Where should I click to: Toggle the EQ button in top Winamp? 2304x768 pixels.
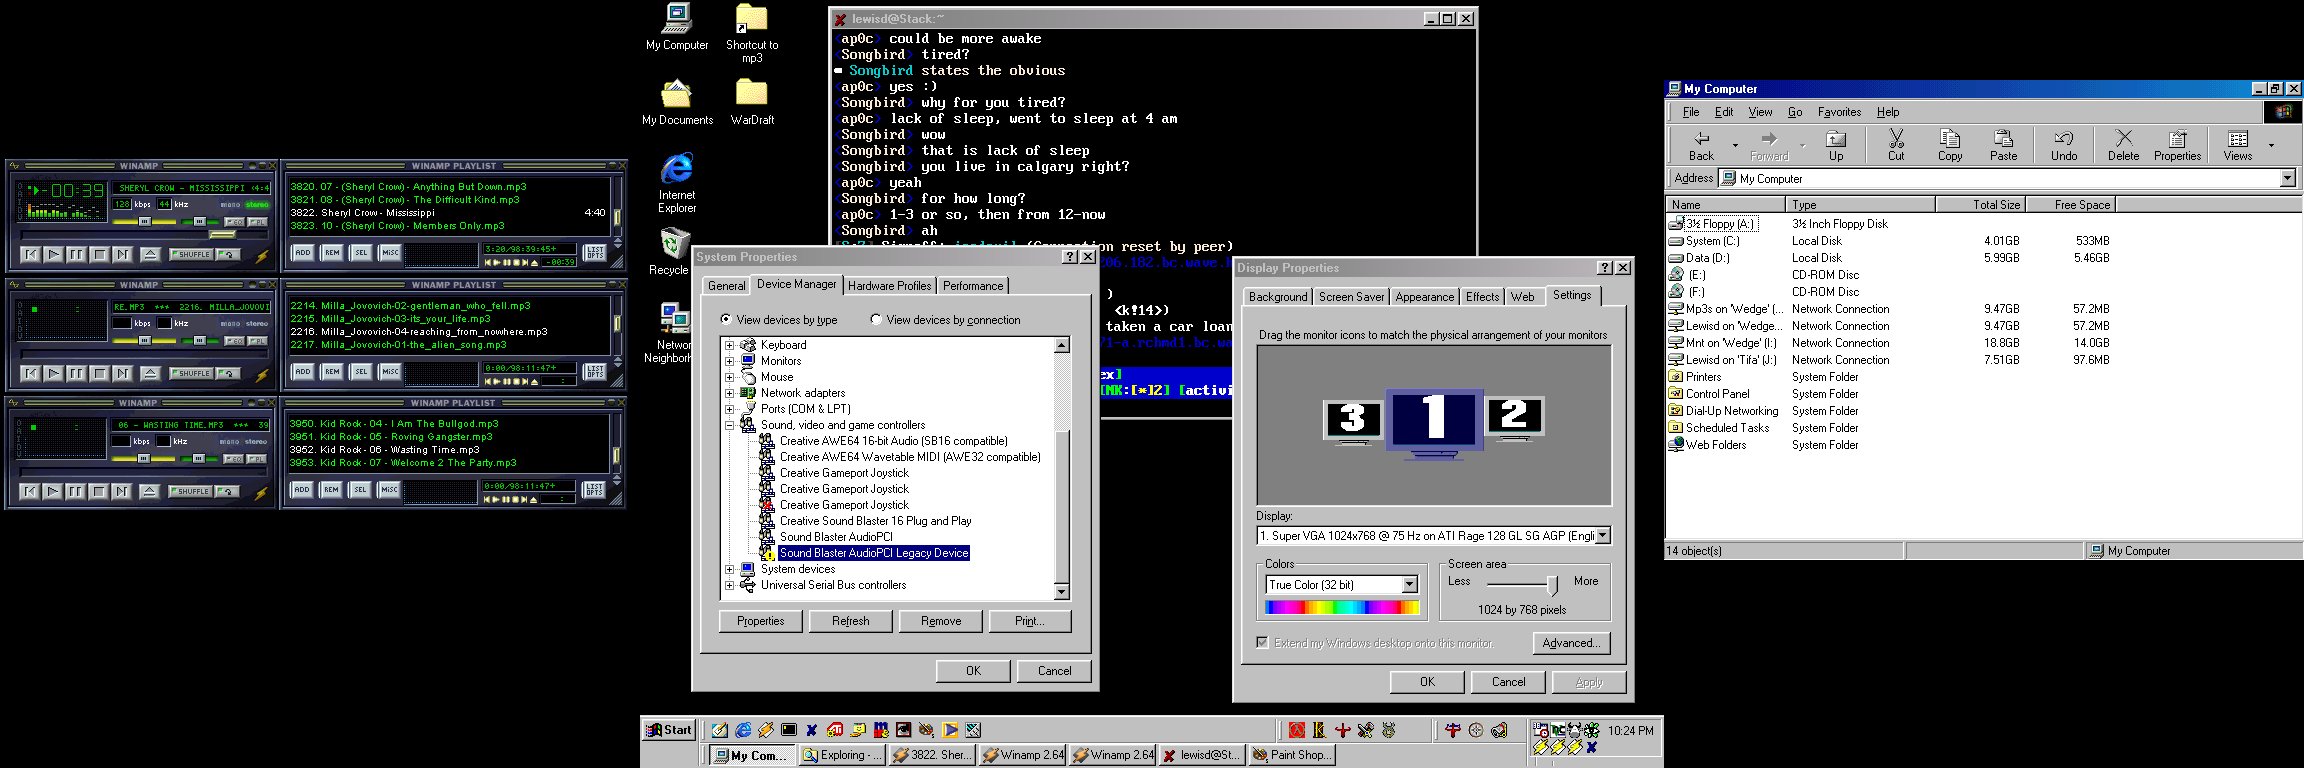tap(234, 221)
